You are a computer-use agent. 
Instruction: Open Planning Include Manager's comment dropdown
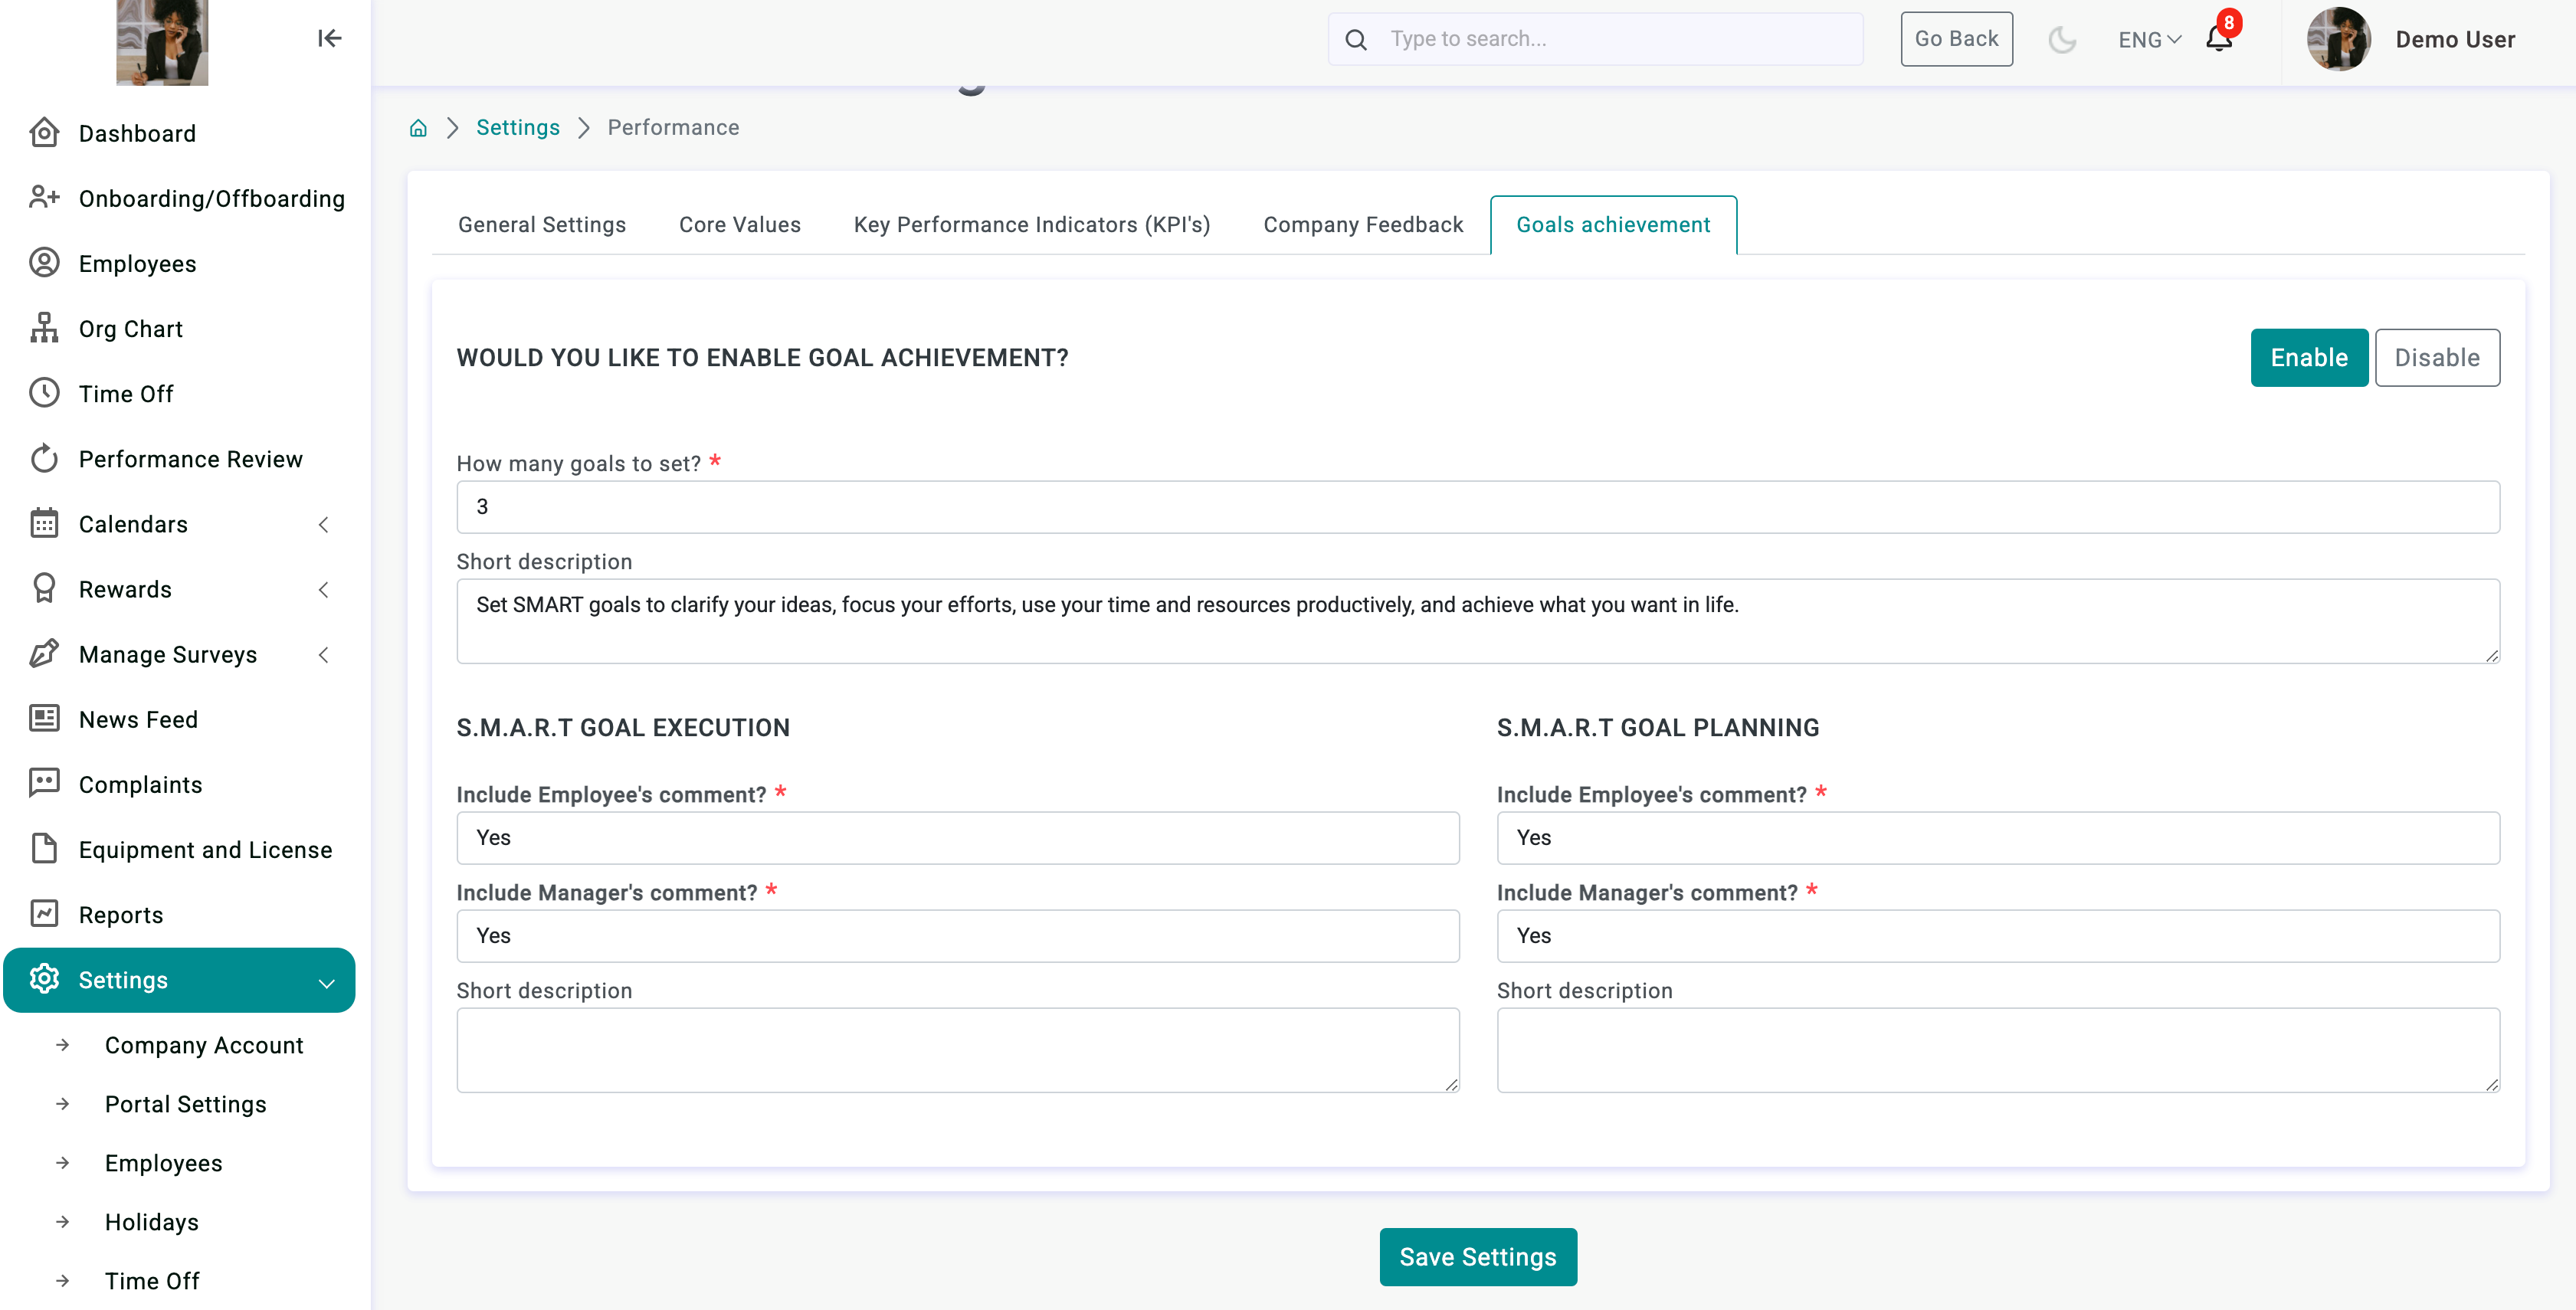(x=1997, y=935)
